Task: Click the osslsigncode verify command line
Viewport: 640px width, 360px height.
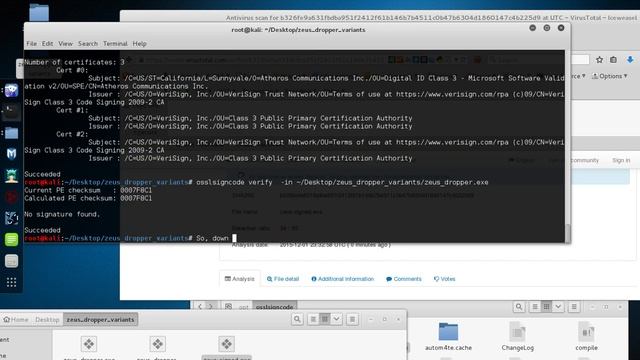Action: click(342, 182)
